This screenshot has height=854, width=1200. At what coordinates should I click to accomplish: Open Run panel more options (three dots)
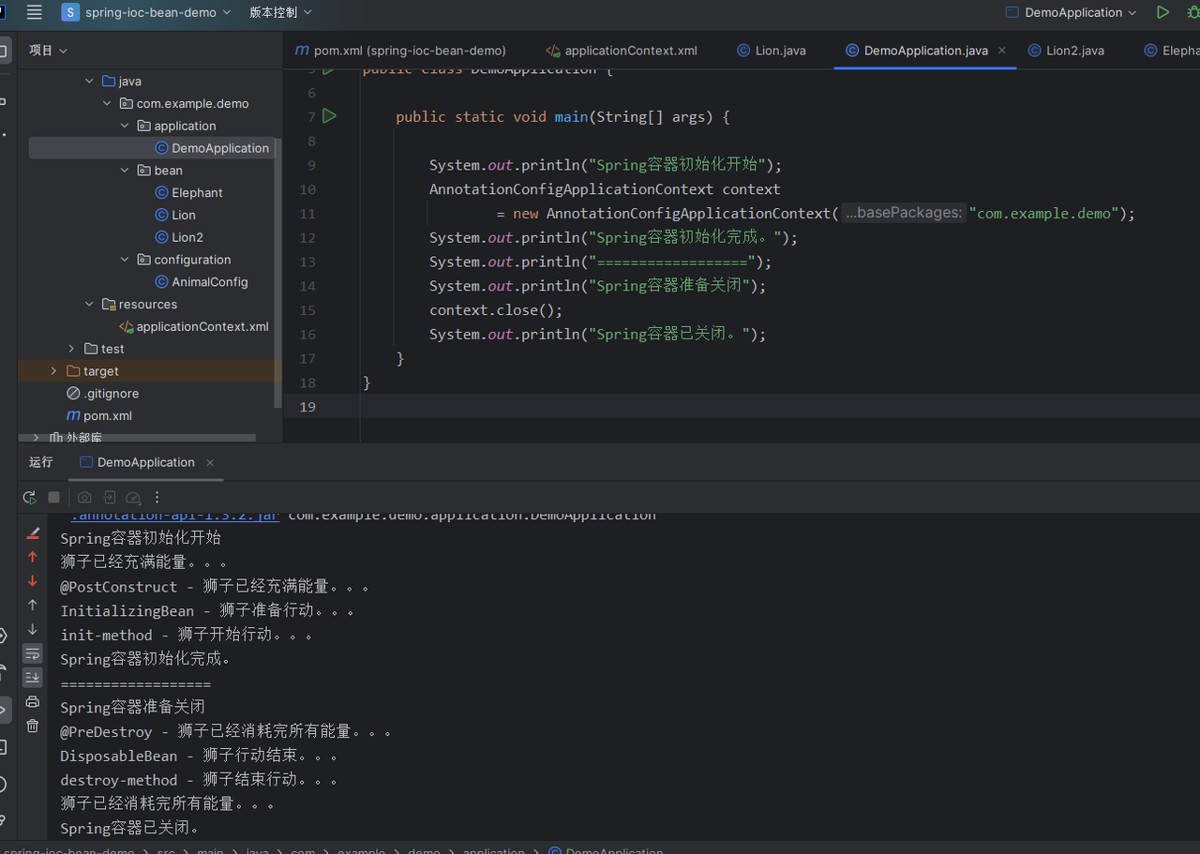[157, 497]
